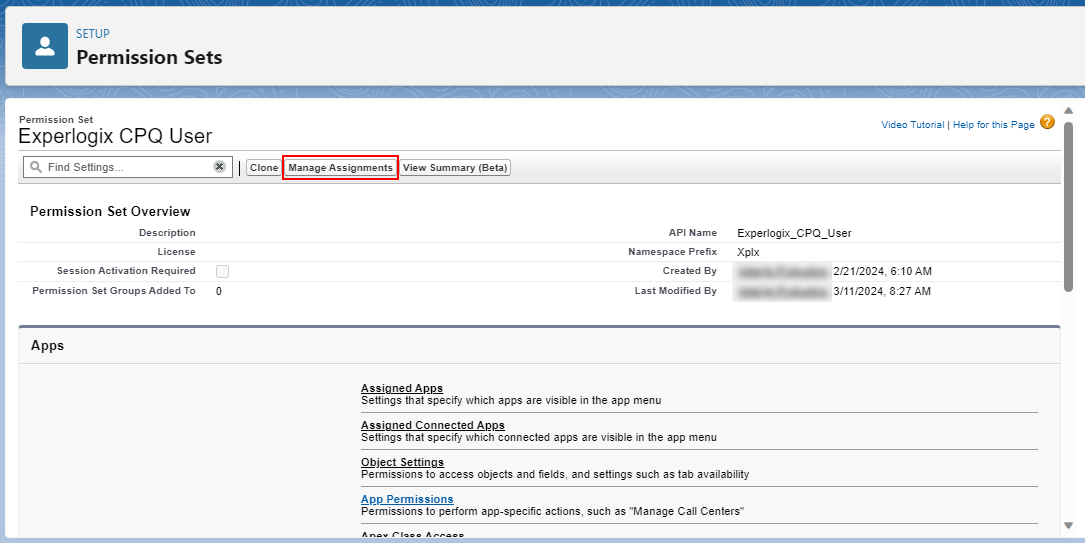Click the vertical scrollbar thumb

pos(1068,206)
